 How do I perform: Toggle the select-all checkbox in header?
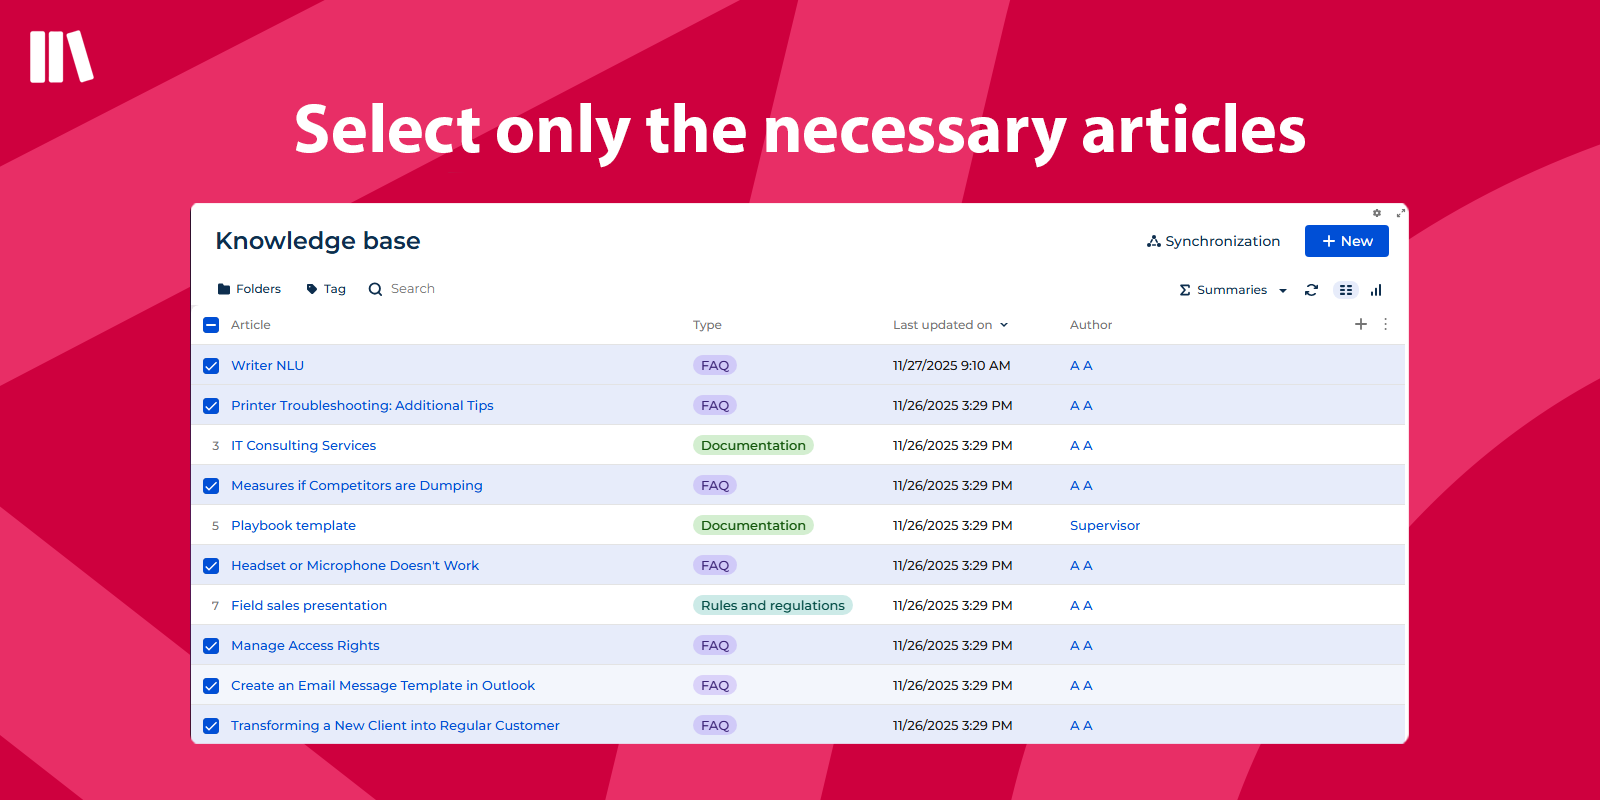[x=211, y=325]
